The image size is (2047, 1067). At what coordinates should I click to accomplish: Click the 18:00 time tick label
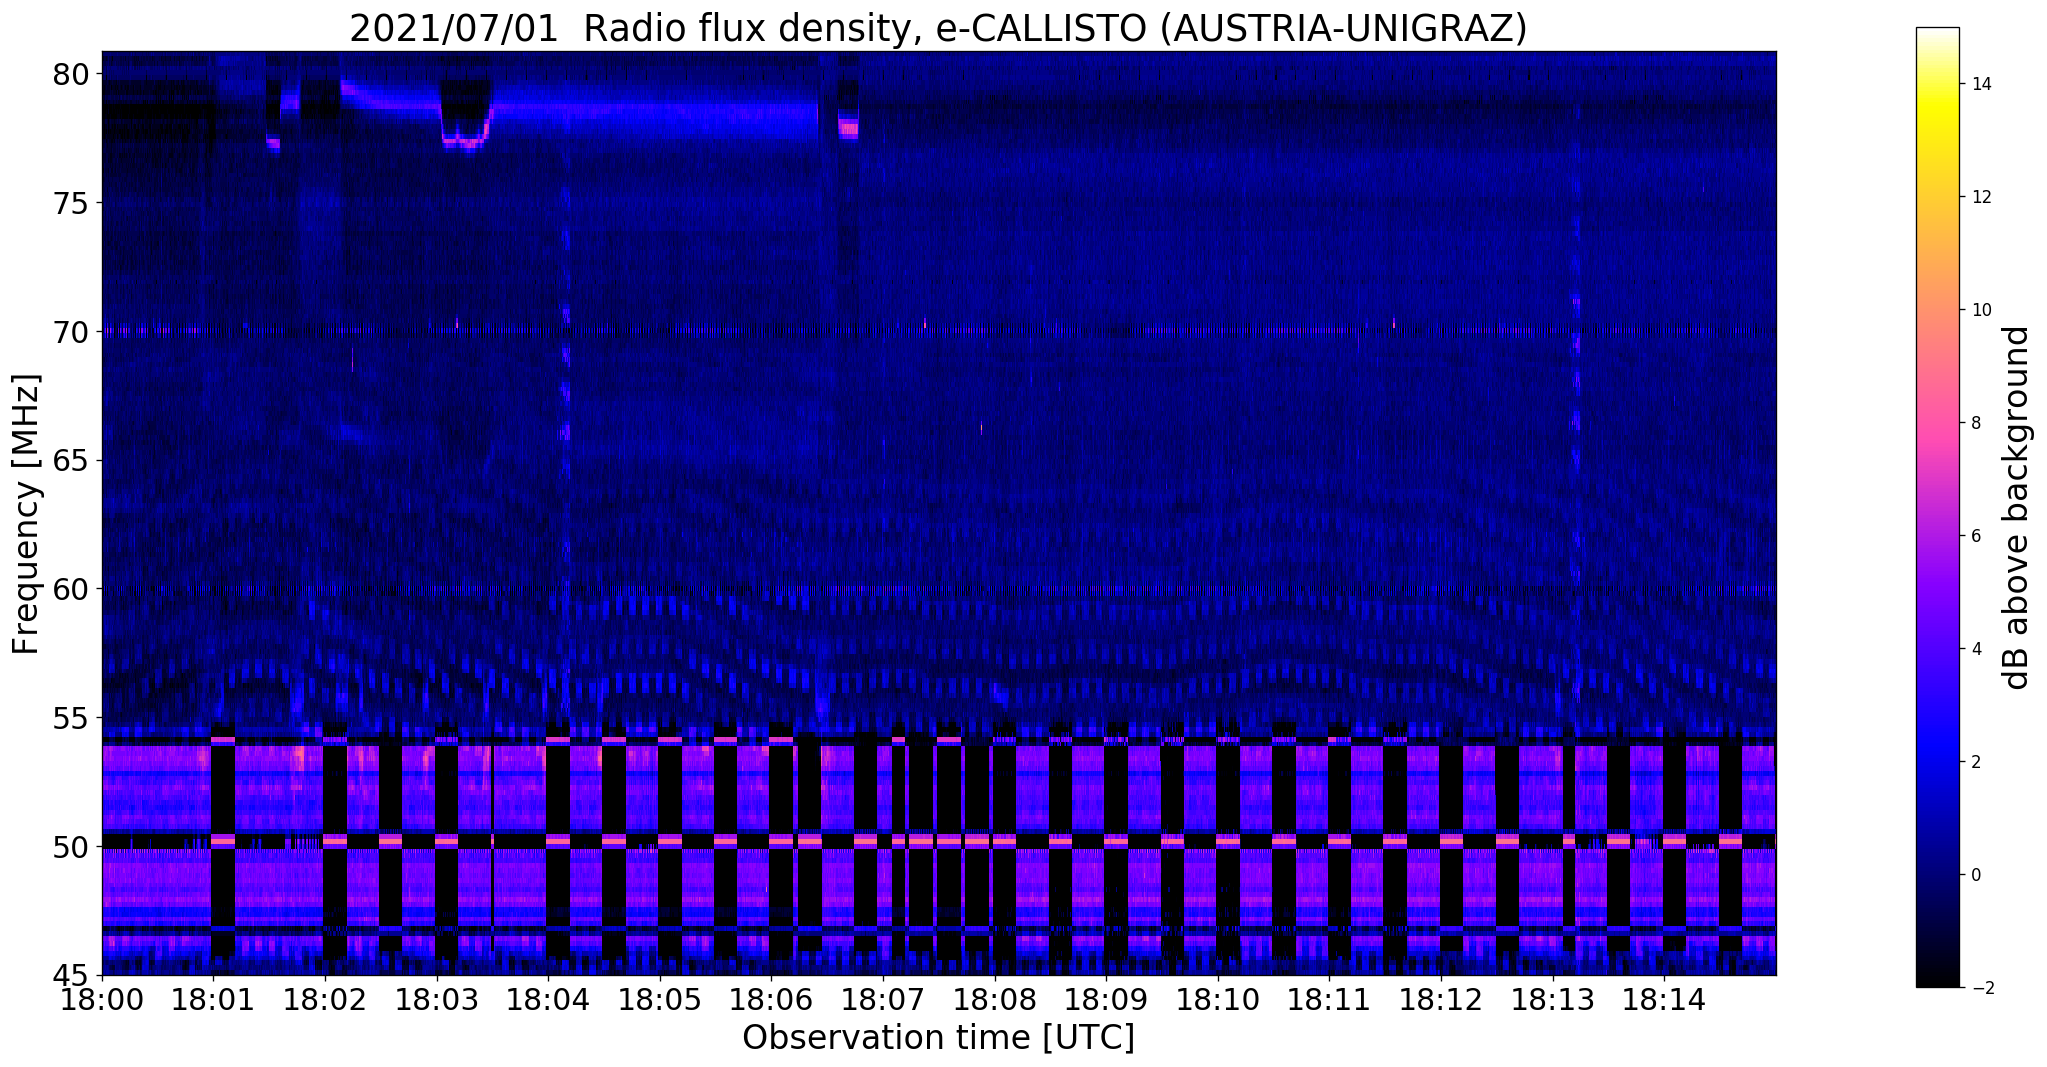[102, 999]
